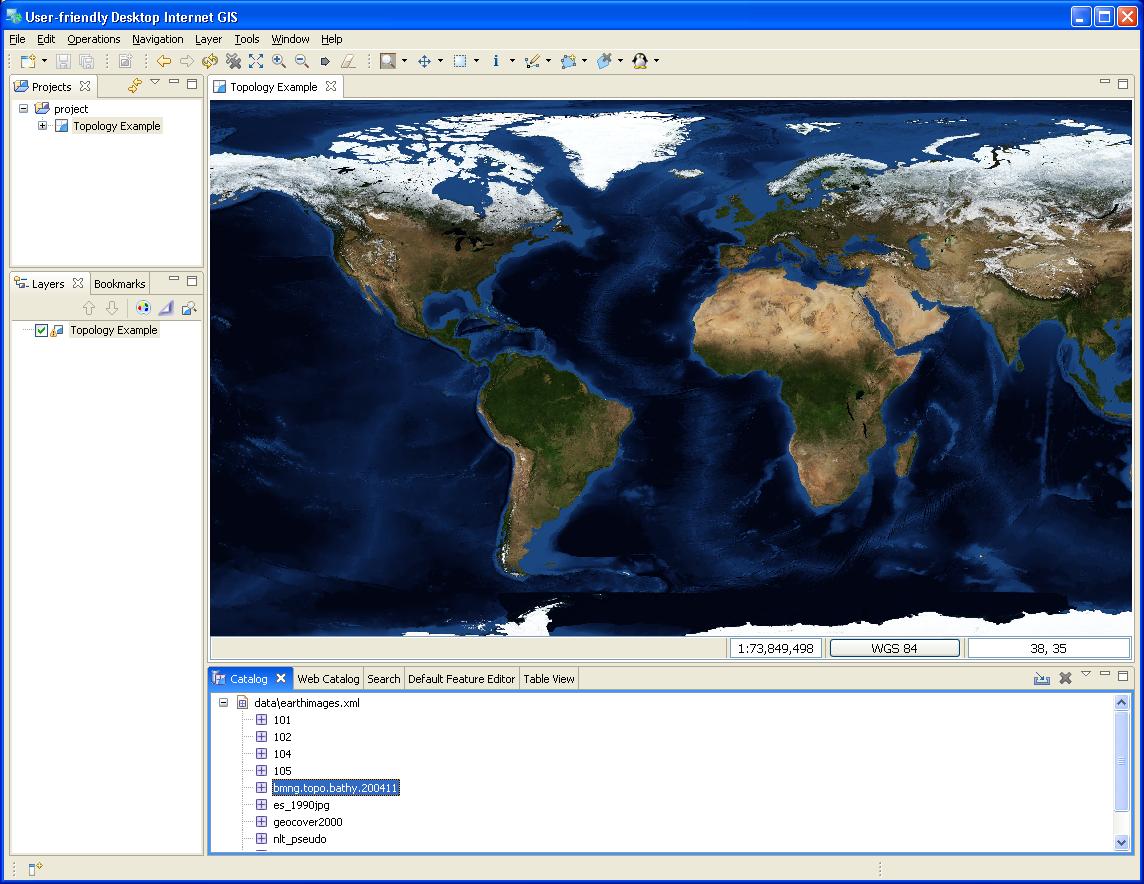The height and width of the screenshot is (884, 1144).
Task: Expand the Topology Example project node
Action: pyautogui.click(x=42, y=126)
